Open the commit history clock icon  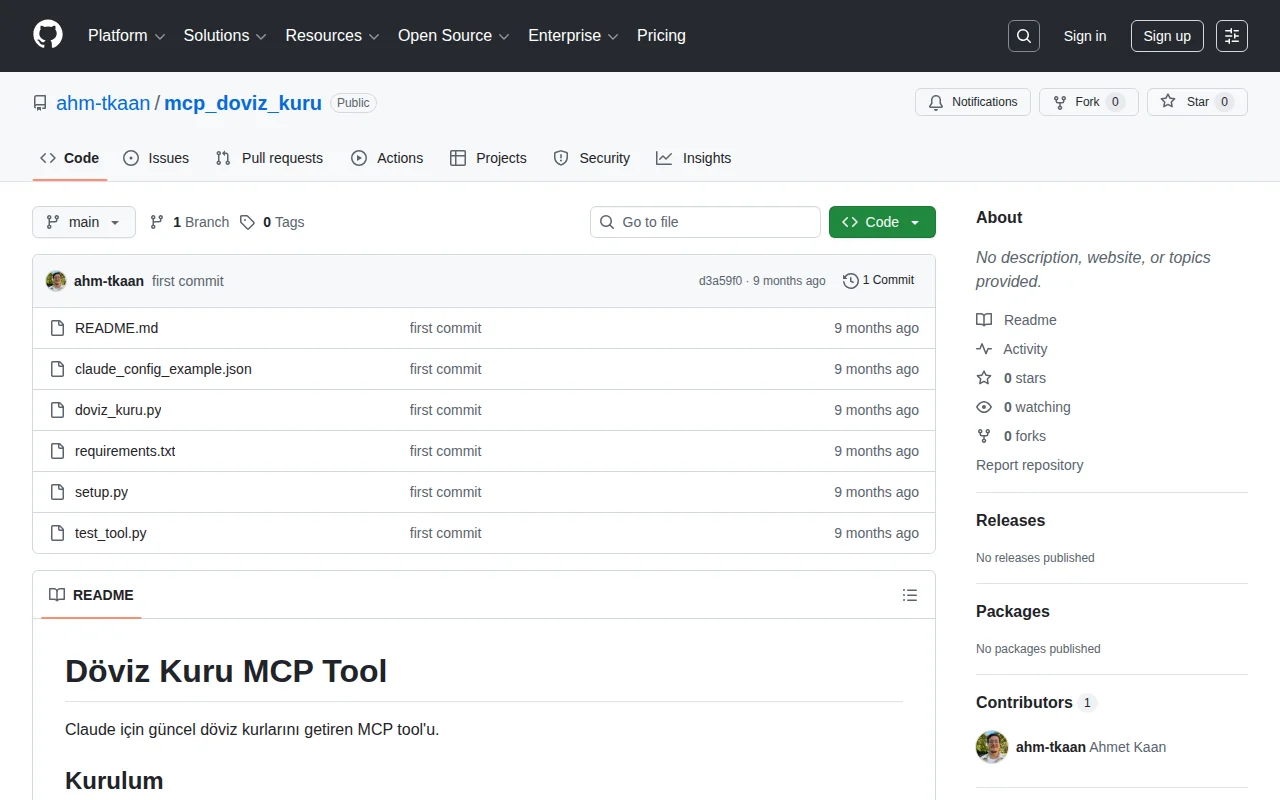click(850, 280)
